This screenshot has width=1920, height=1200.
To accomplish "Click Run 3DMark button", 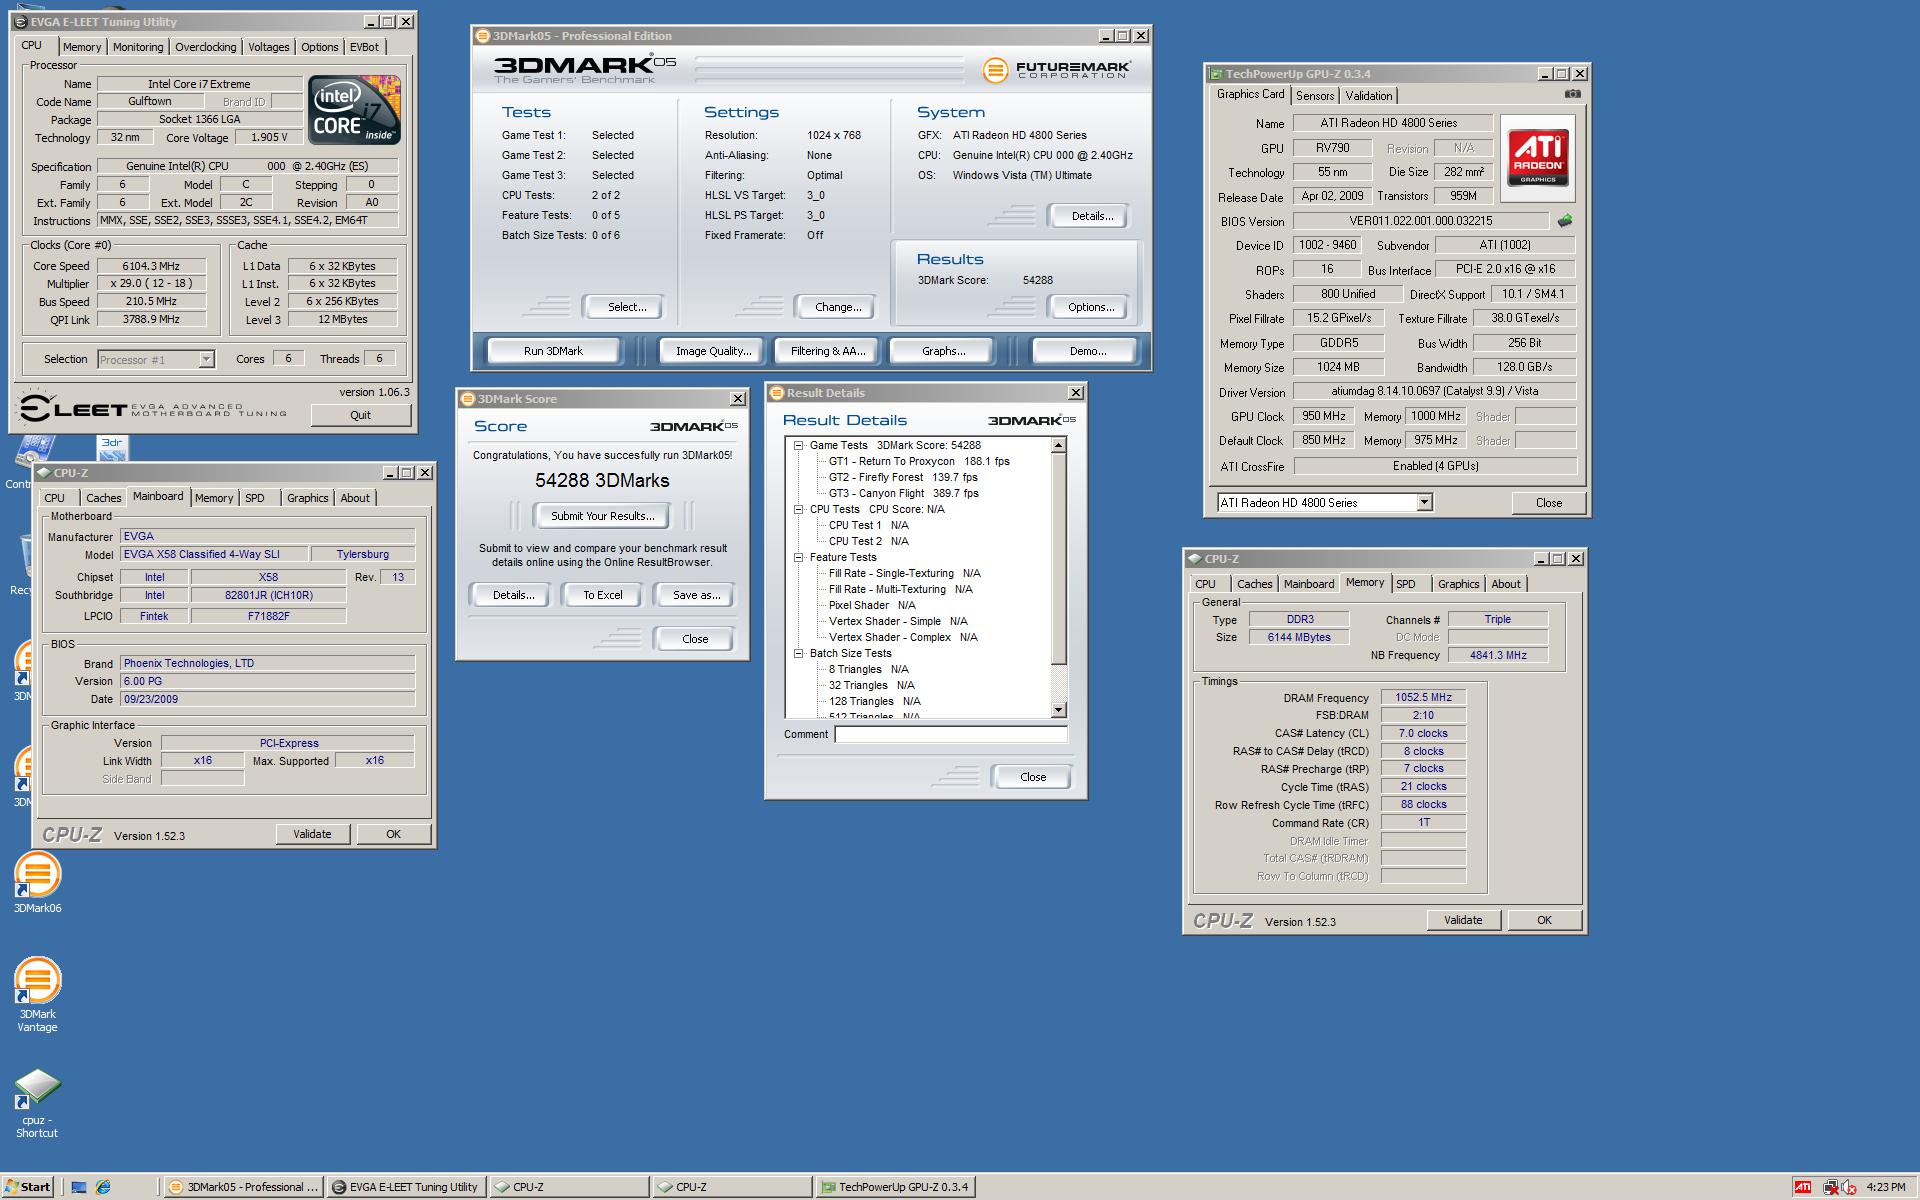I will coord(553,351).
